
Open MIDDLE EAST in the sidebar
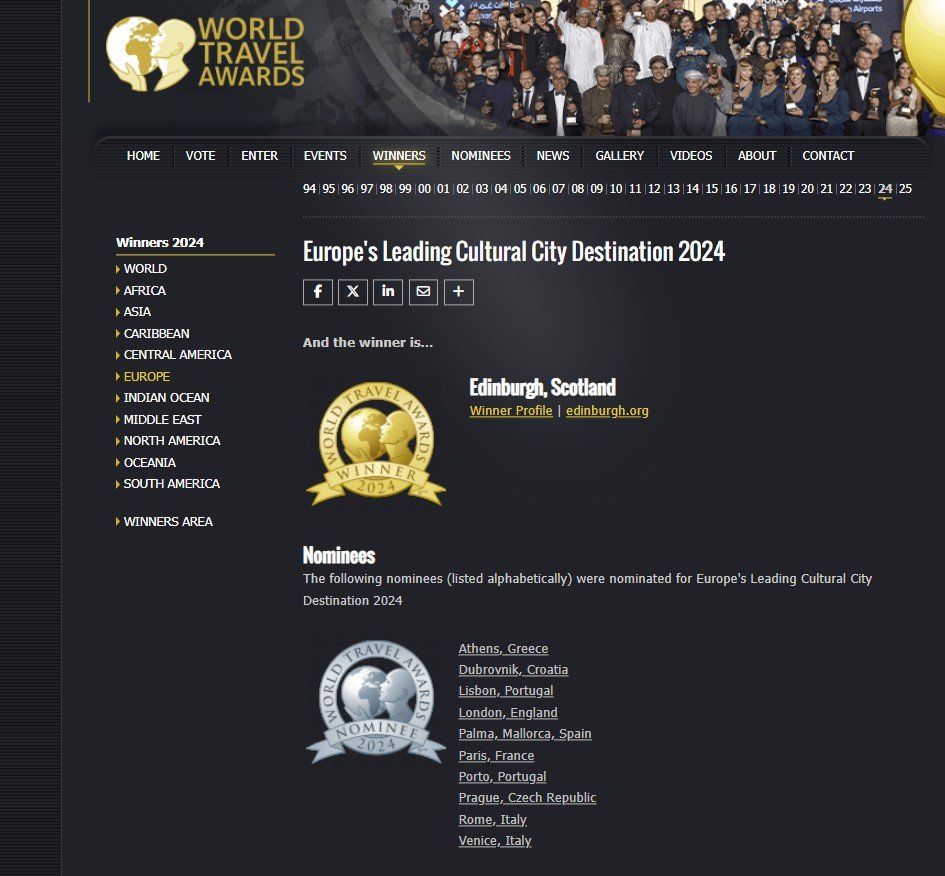(x=163, y=419)
